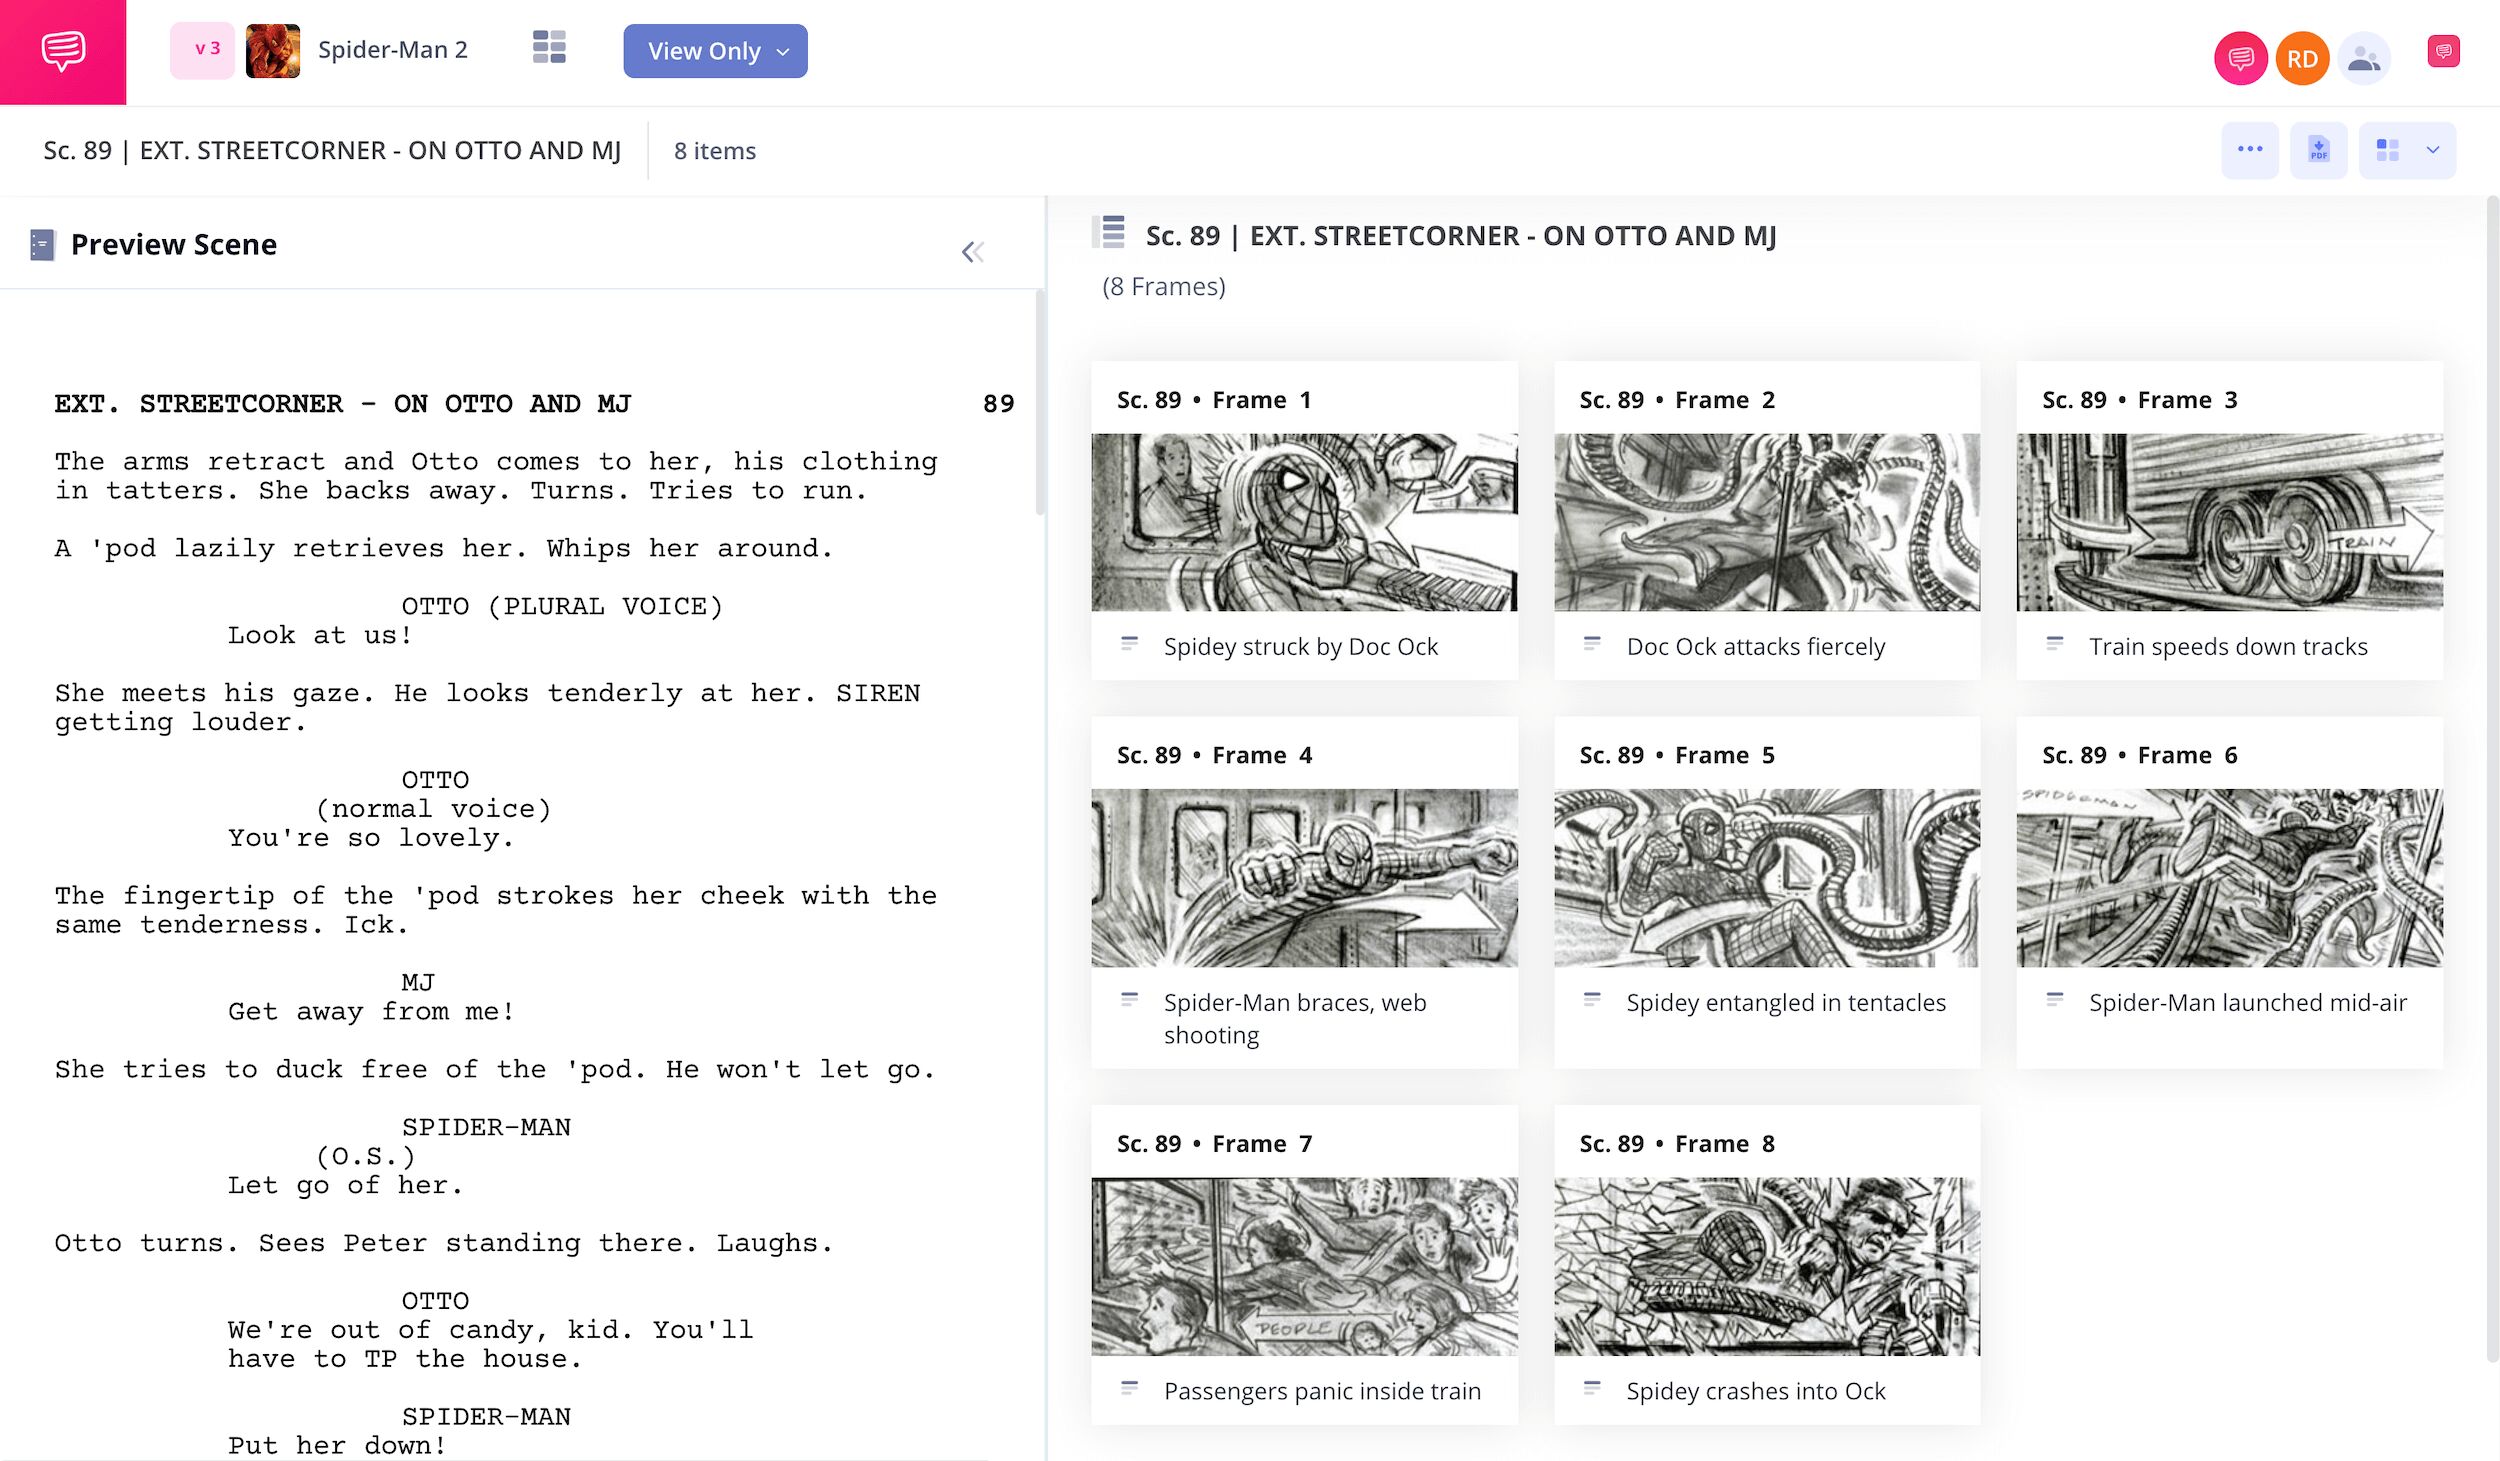This screenshot has width=2500, height=1461.
Task: Click the script preview scrollbar
Action: (x=1040, y=402)
